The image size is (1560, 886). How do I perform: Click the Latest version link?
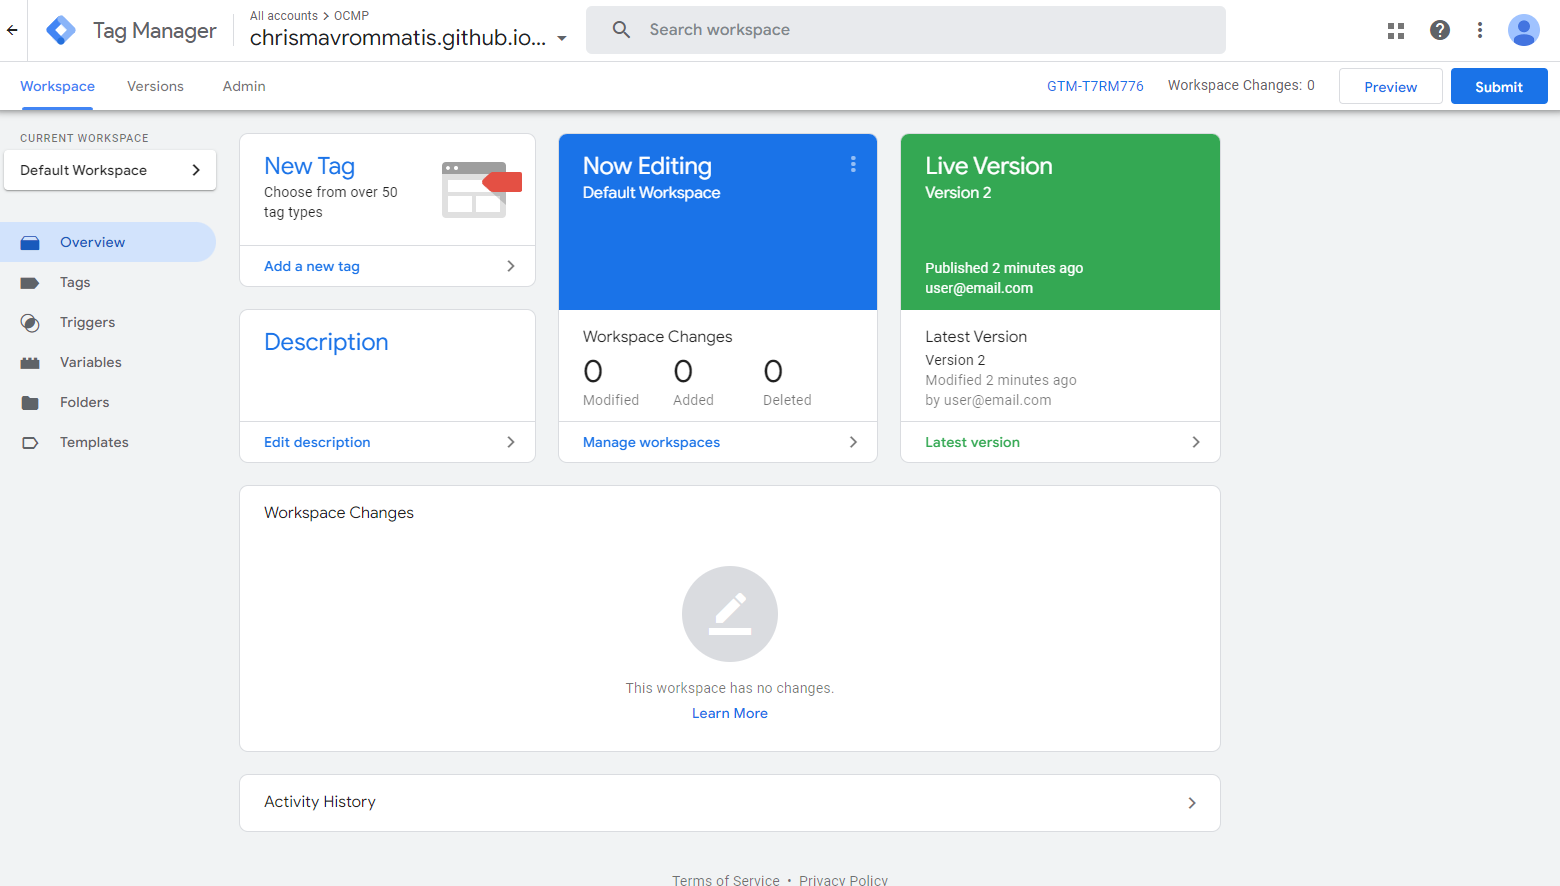coord(972,442)
